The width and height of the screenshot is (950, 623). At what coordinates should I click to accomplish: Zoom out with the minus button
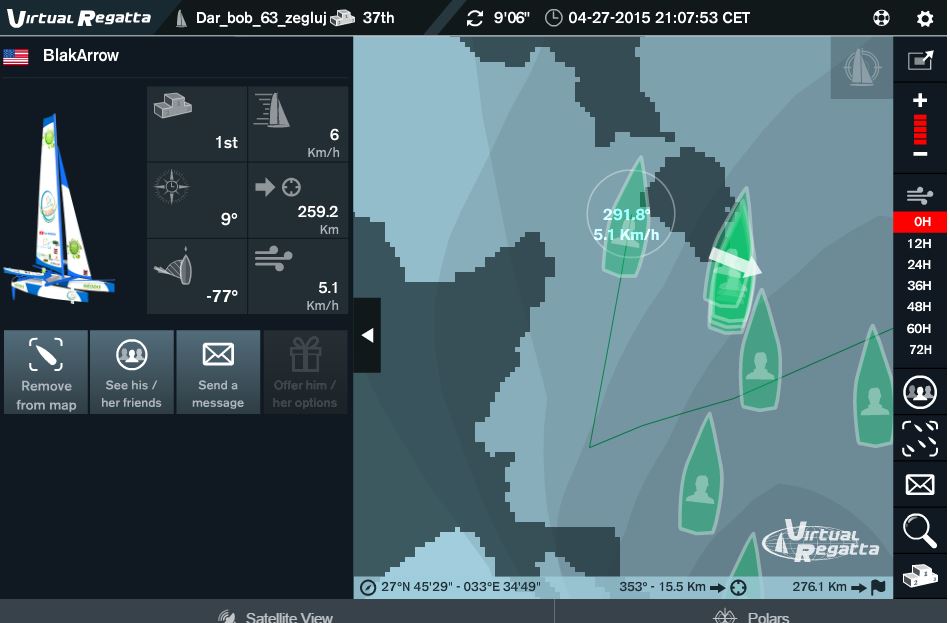click(x=920, y=154)
